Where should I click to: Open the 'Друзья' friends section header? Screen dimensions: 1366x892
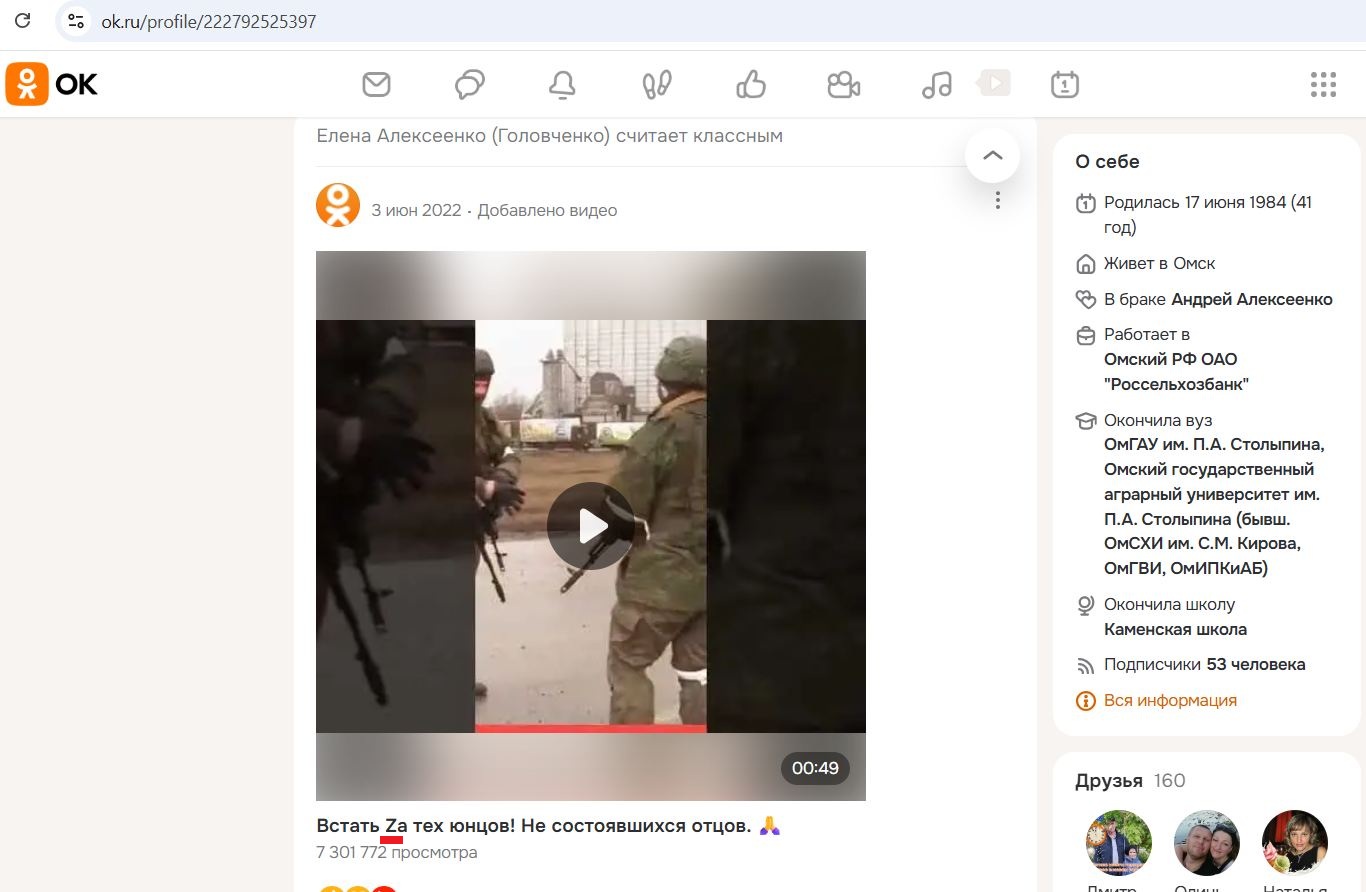(1108, 781)
